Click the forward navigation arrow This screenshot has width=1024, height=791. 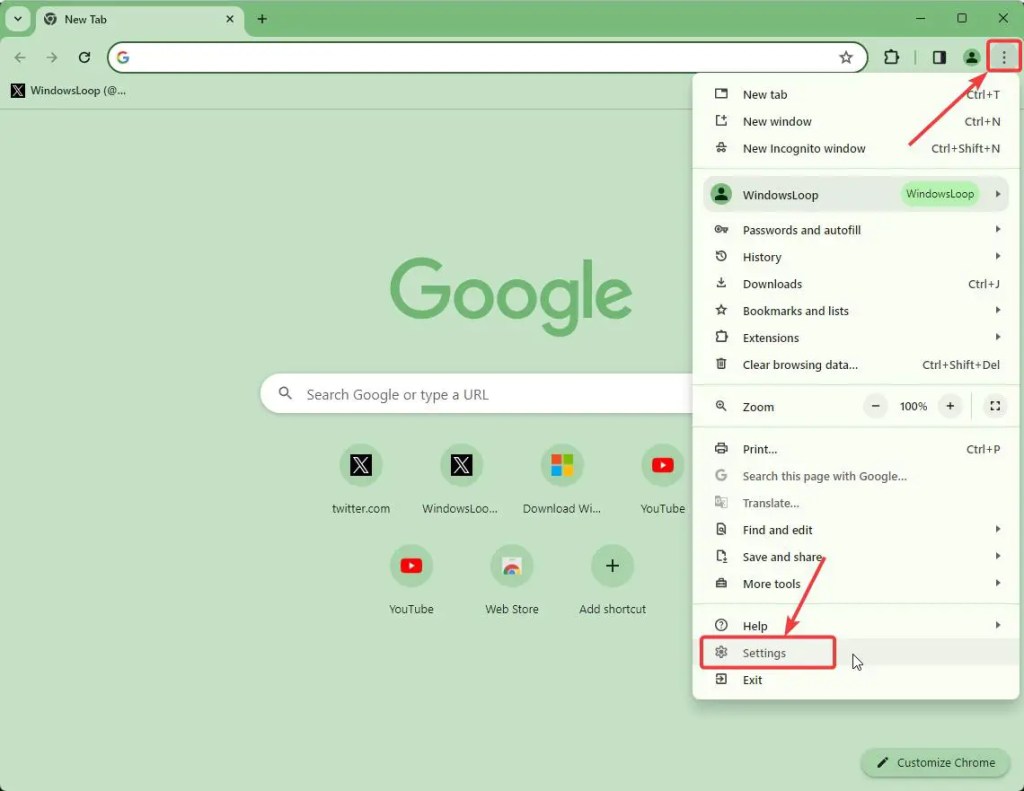[52, 57]
